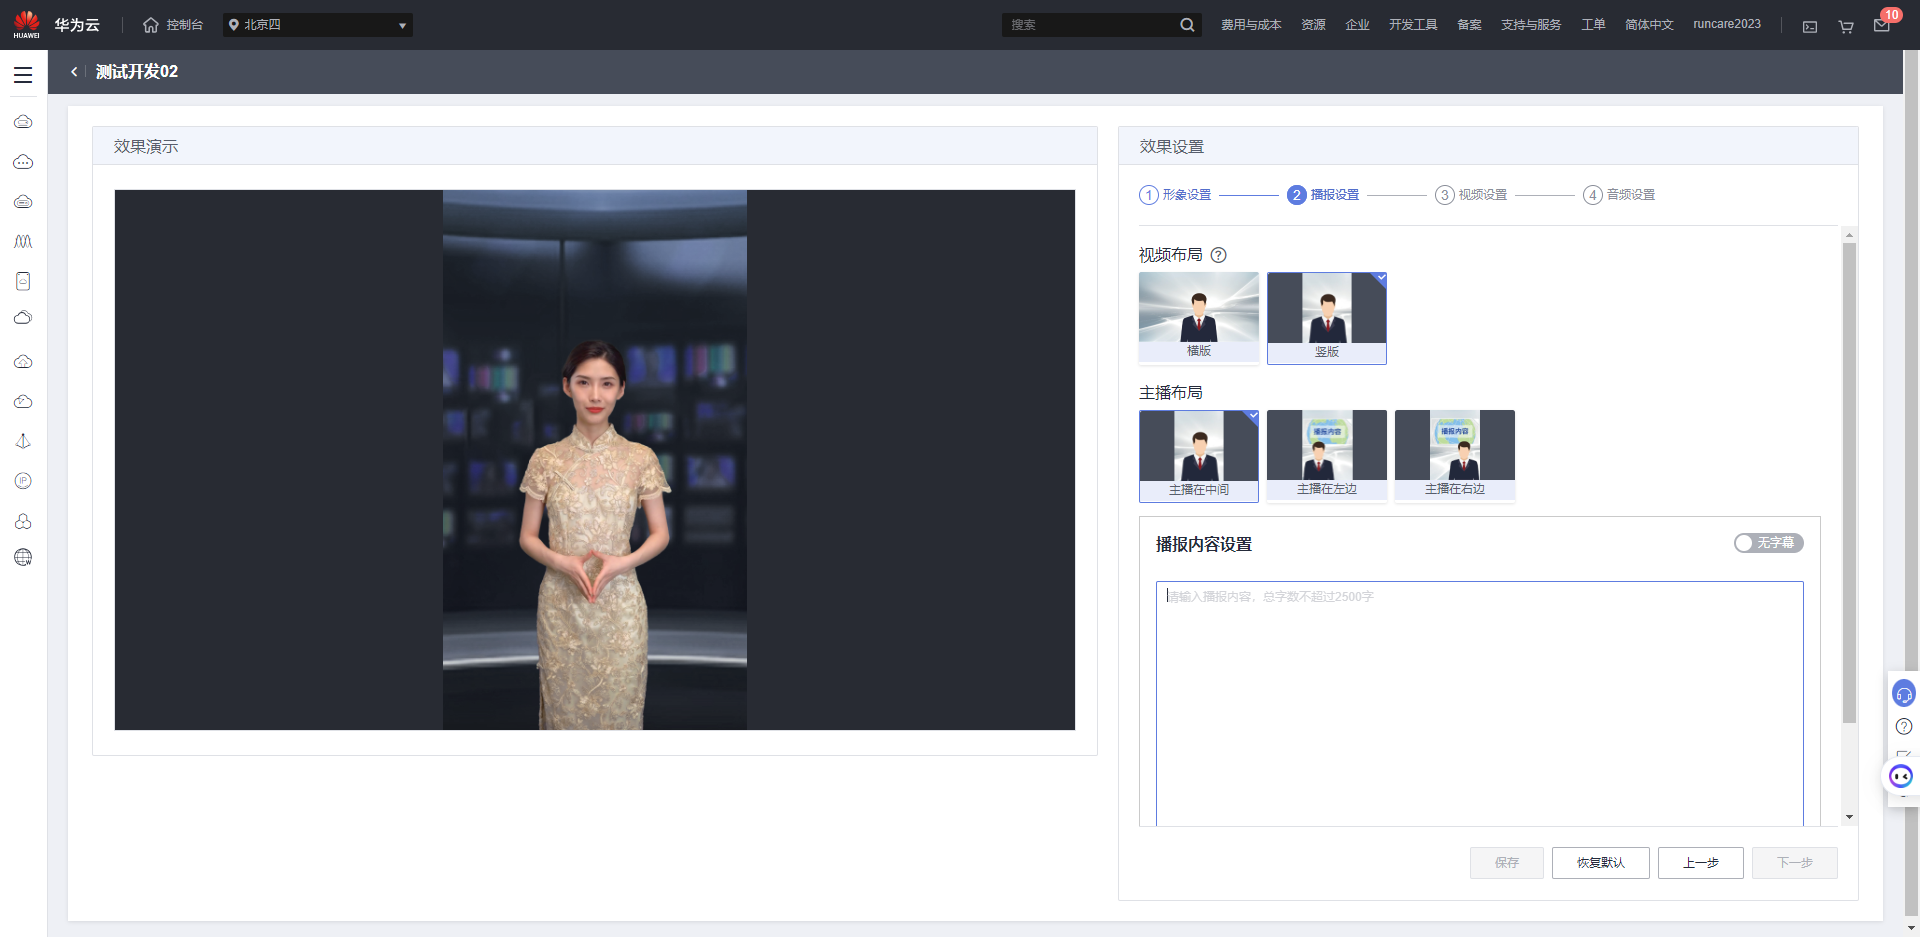Open the IP service sidebar icon
Image resolution: width=1920 pixels, height=937 pixels.
tap(23, 481)
